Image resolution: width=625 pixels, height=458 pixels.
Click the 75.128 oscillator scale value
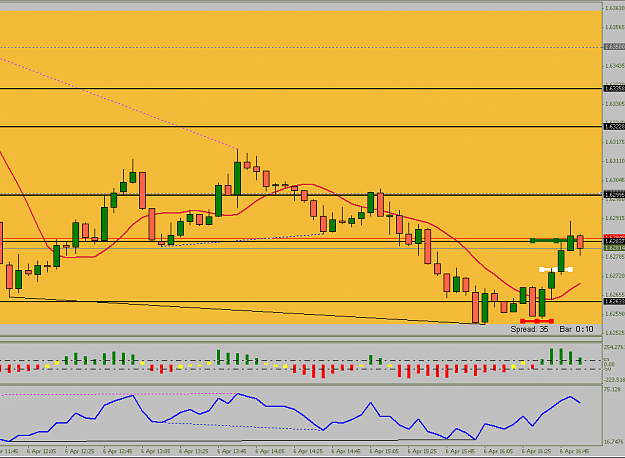click(x=613, y=389)
